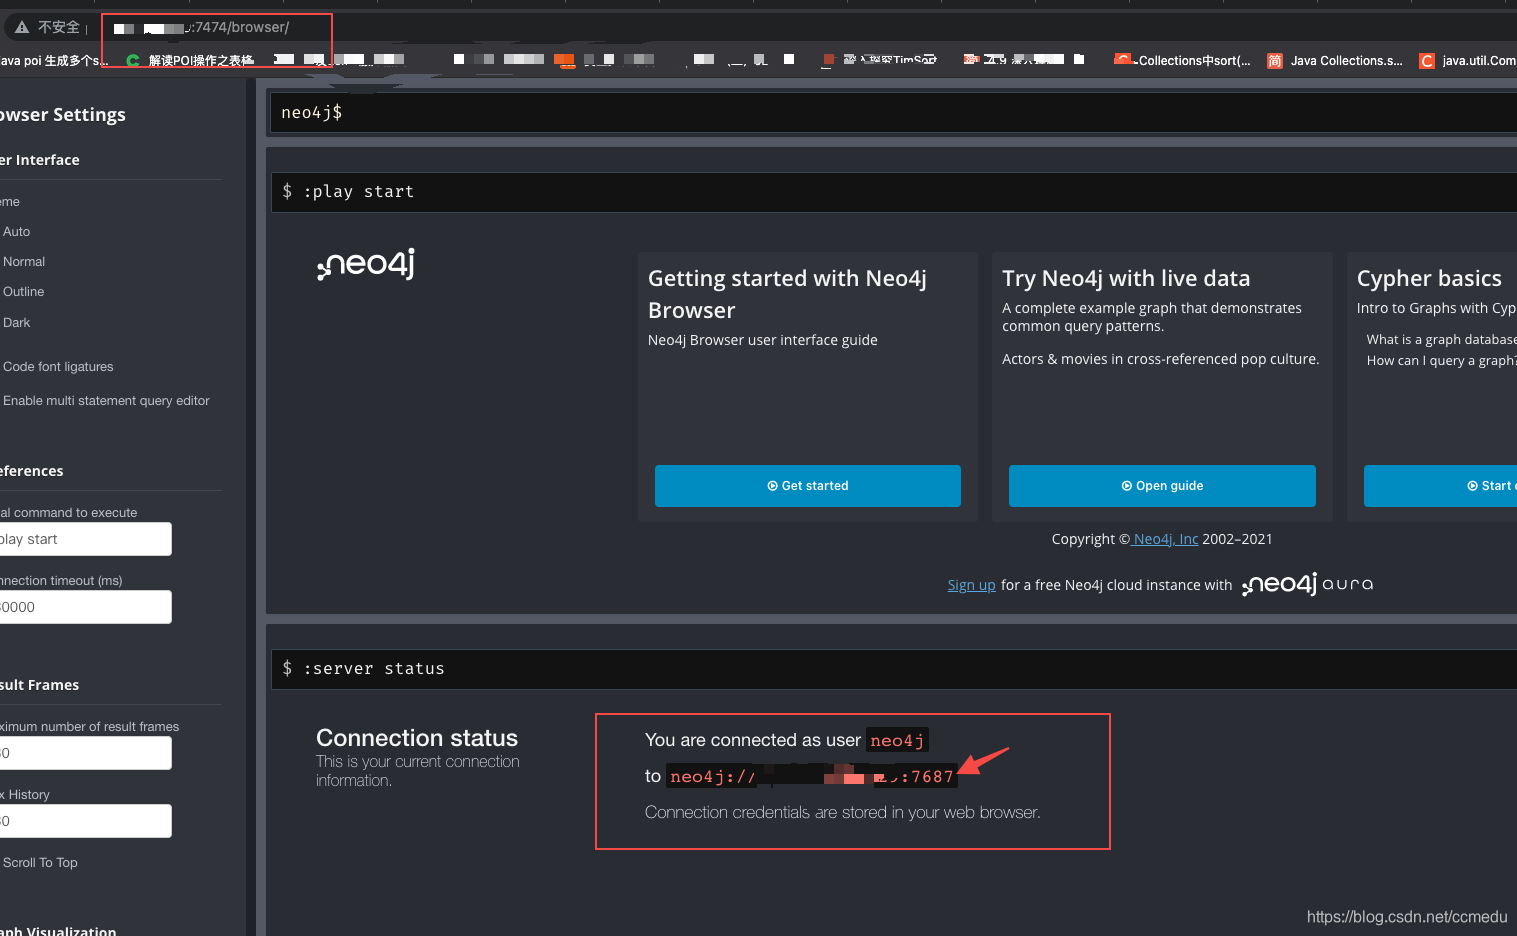The height and width of the screenshot is (936, 1517).
Task: Click the Neo4j logo in the play start guide
Action: (x=365, y=263)
